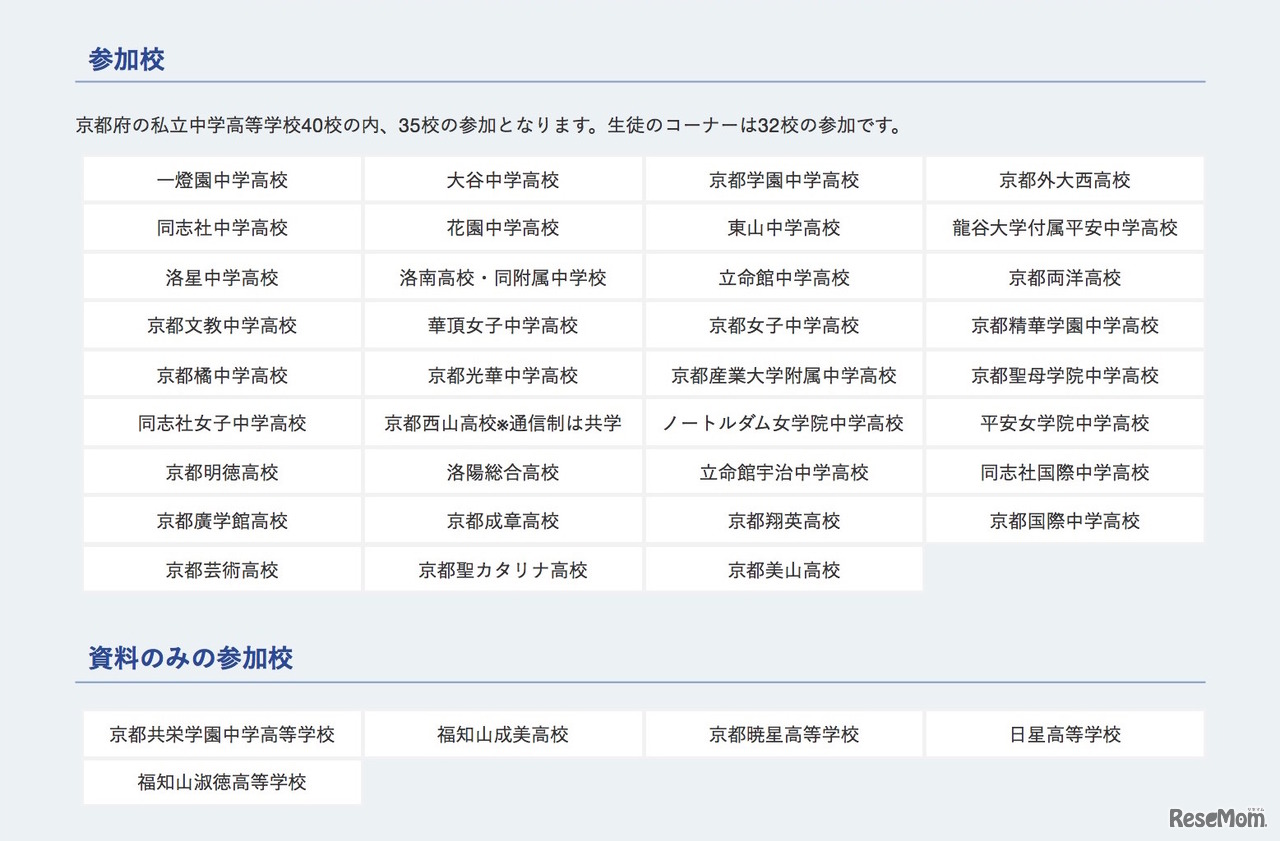Select 一燈園中学高校 in the table

(x=221, y=179)
